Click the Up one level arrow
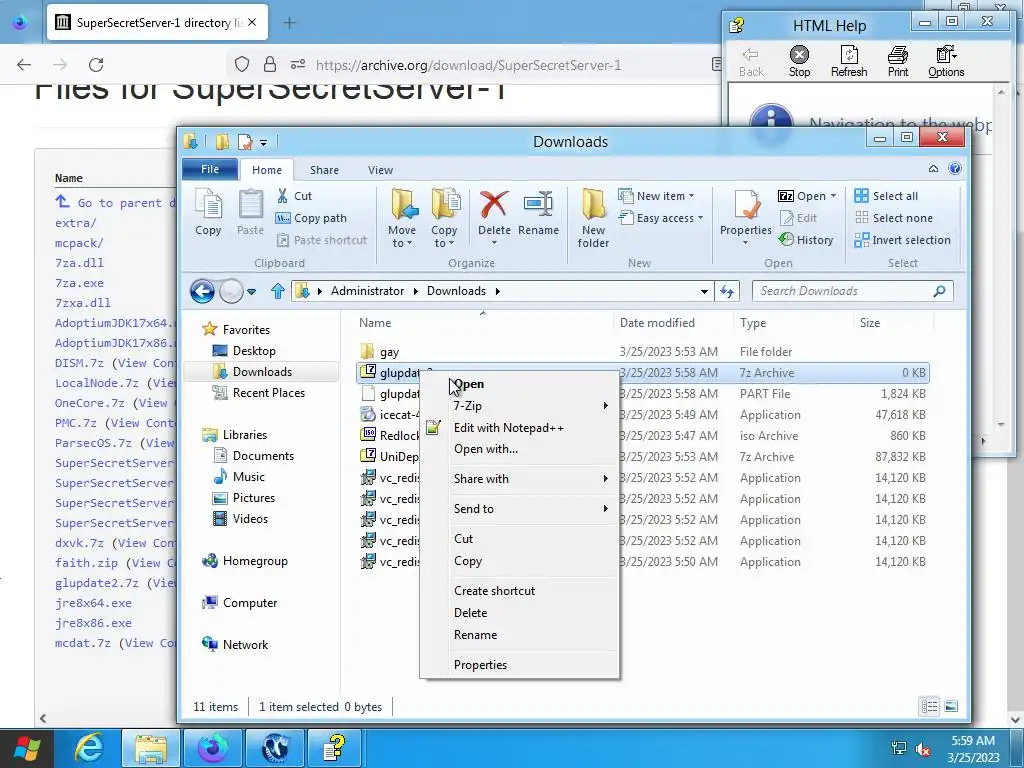This screenshot has height=768, width=1024. [x=278, y=291]
